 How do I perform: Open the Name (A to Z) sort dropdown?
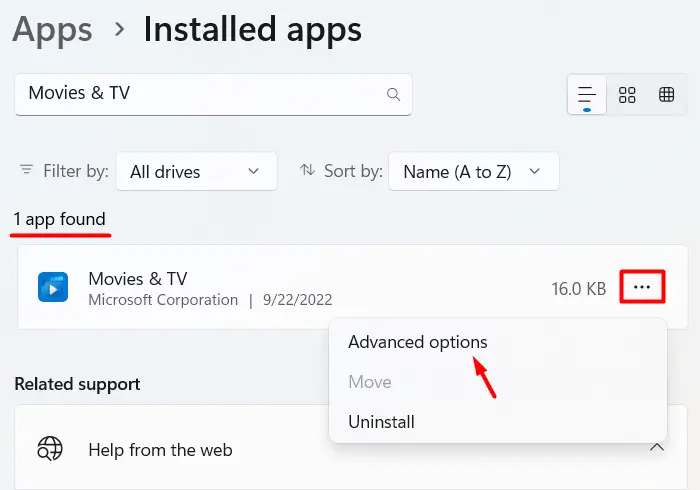(x=474, y=171)
